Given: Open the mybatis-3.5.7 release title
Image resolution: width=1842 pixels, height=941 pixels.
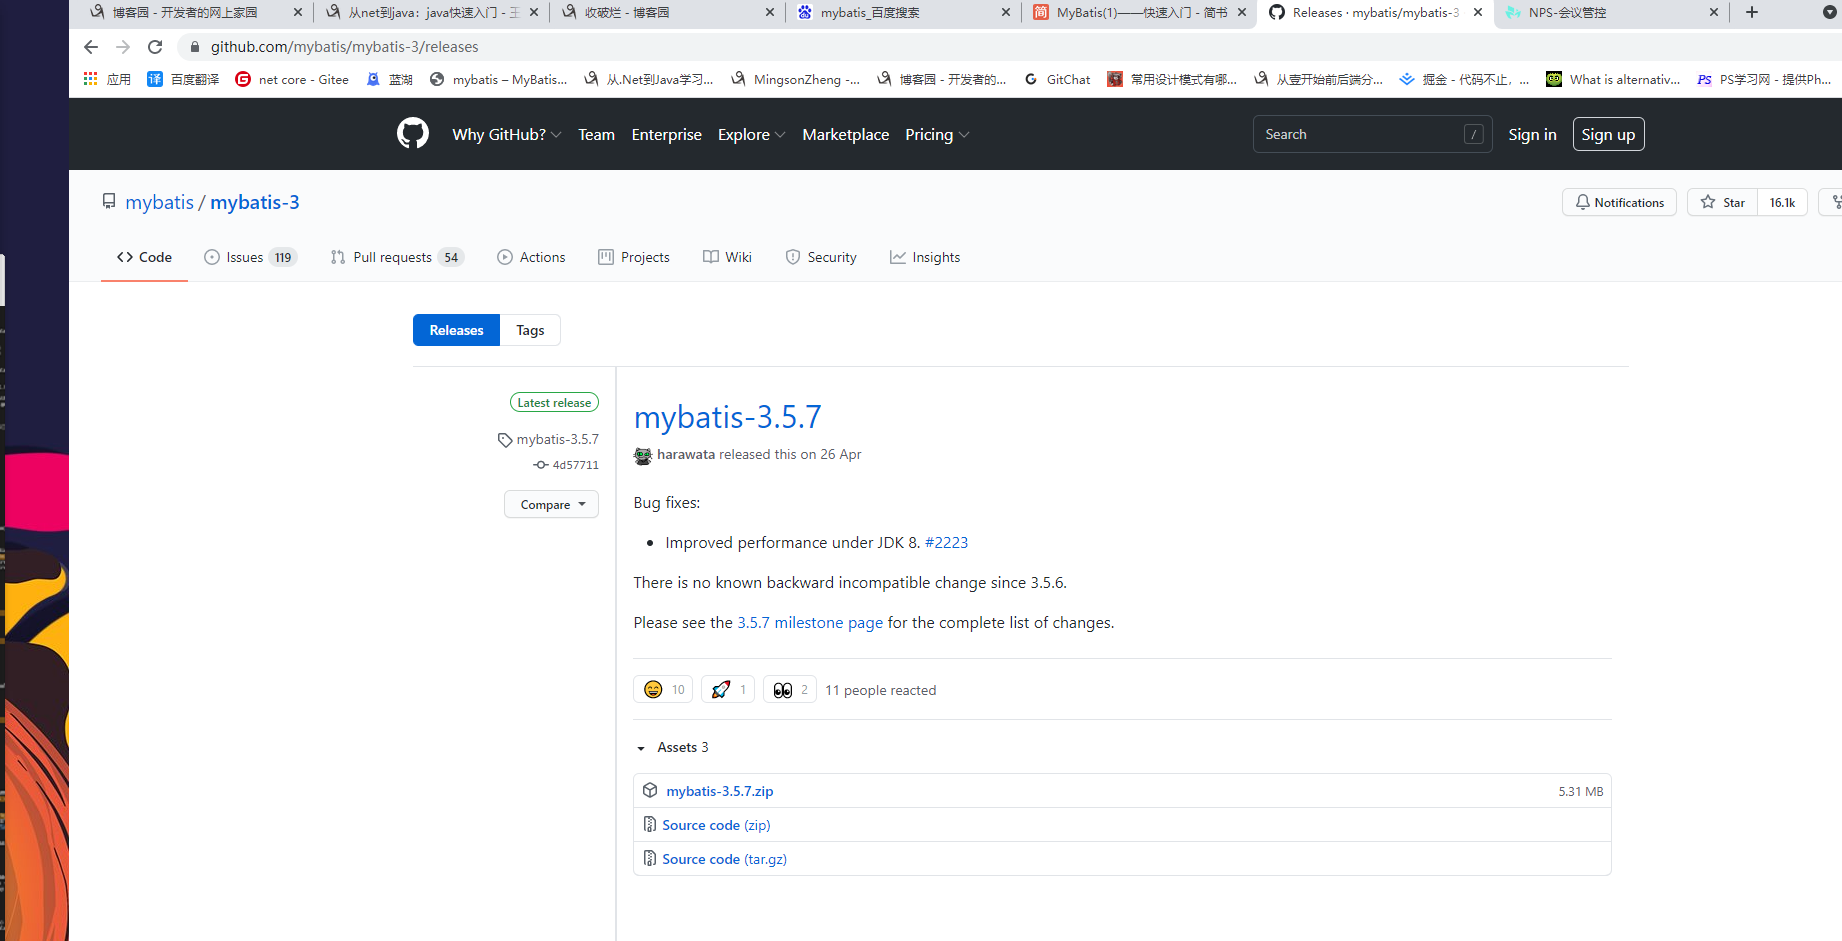Looking at the screenshot, I should point(727,417).
